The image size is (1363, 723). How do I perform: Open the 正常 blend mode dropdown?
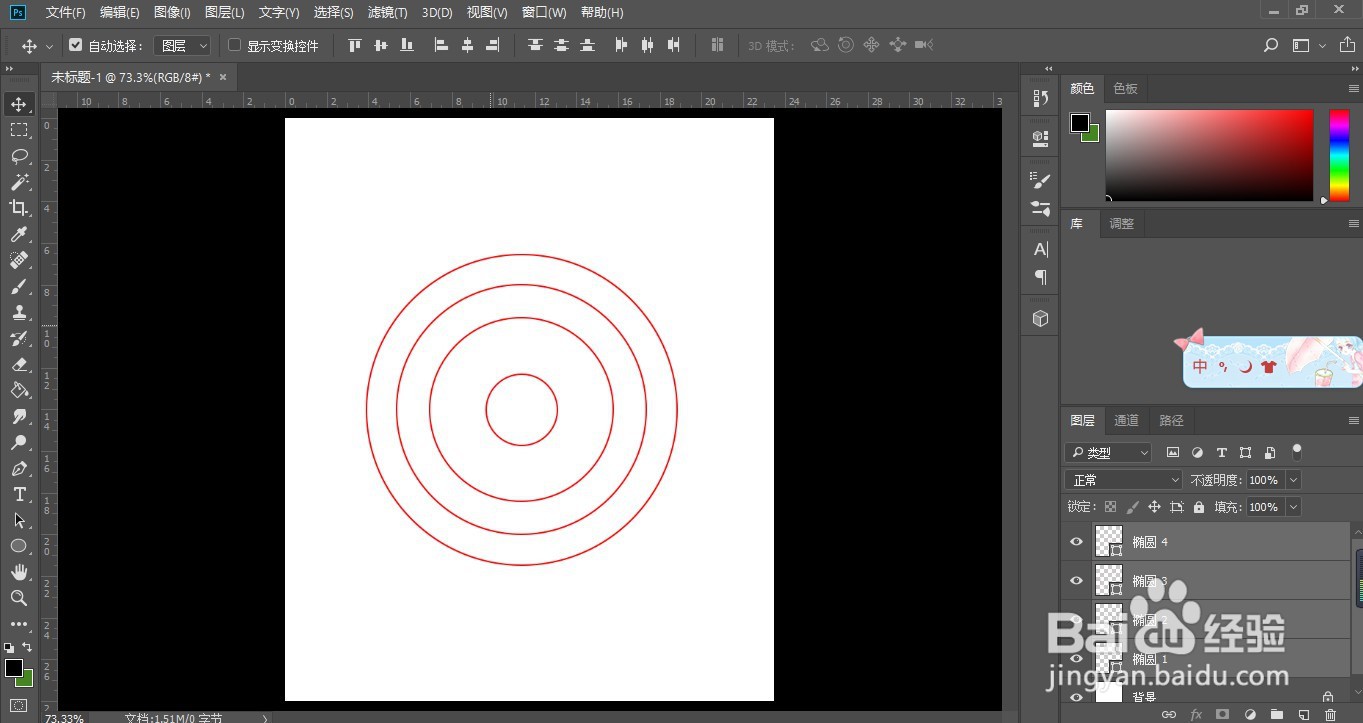coord(1124,480)
